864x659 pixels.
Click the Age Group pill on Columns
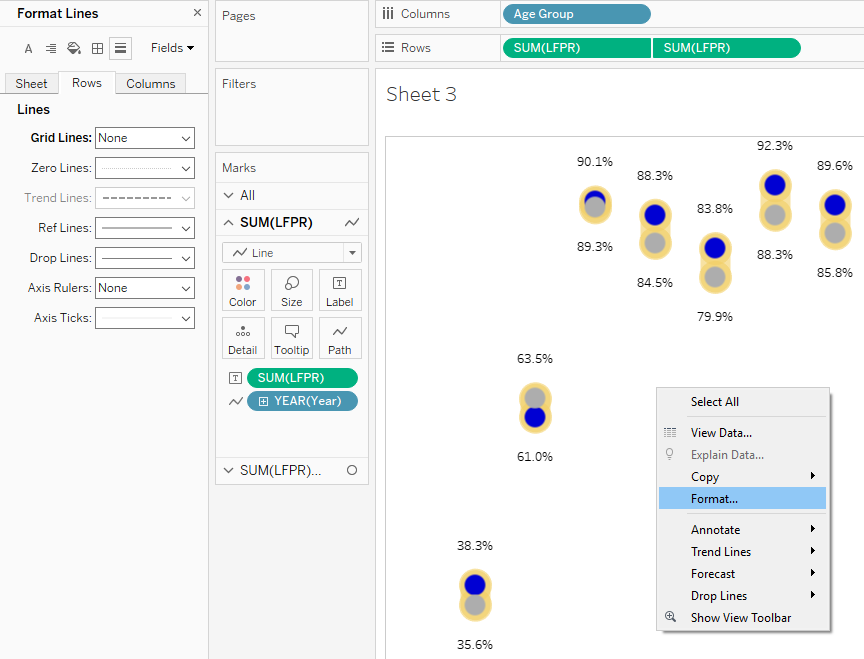576,14
